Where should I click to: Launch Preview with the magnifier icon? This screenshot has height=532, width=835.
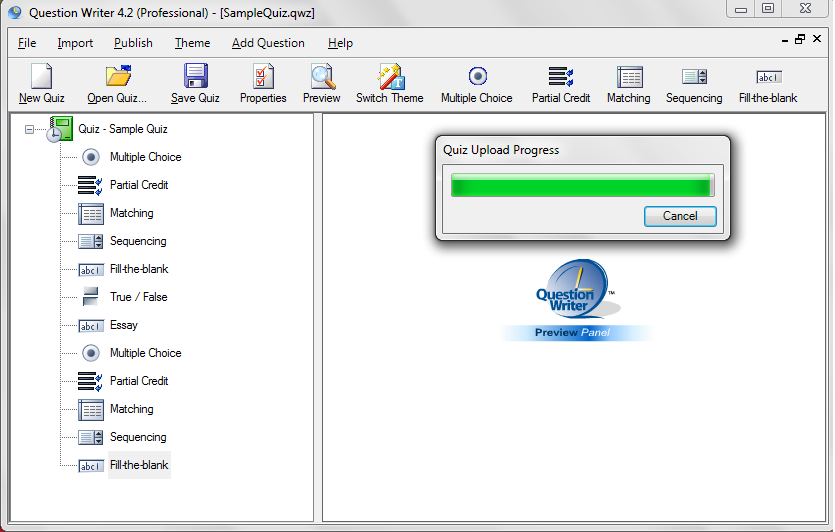coord(323,77)
